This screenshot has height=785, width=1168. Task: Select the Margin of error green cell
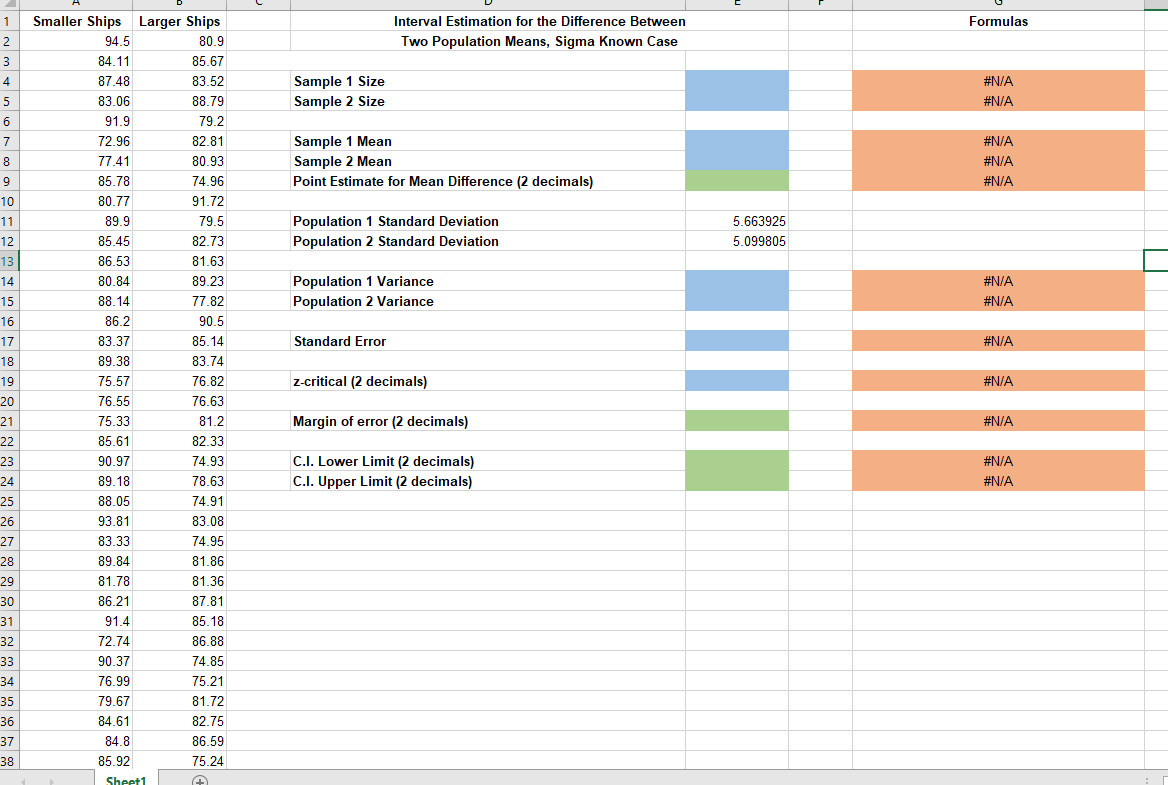(737, 421)
